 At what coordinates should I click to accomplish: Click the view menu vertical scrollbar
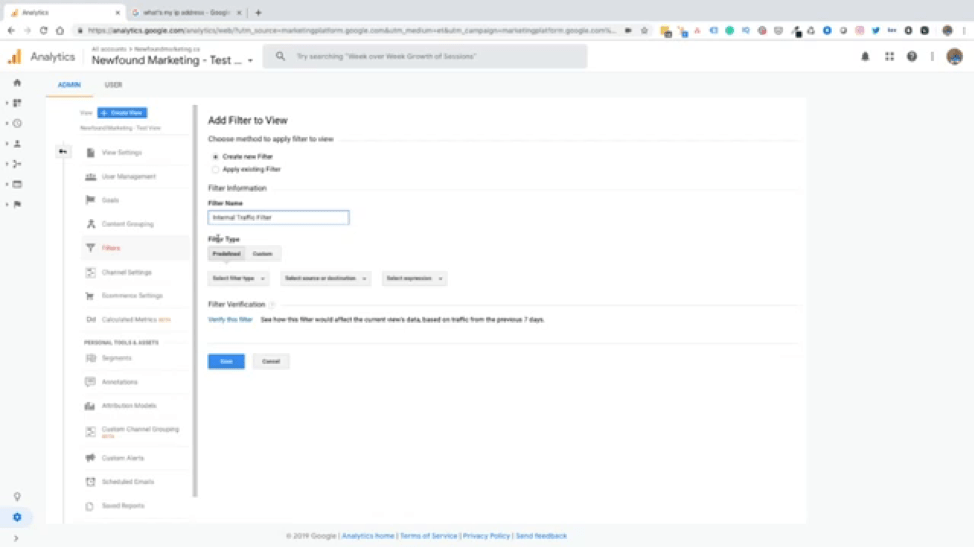(195, 301)
